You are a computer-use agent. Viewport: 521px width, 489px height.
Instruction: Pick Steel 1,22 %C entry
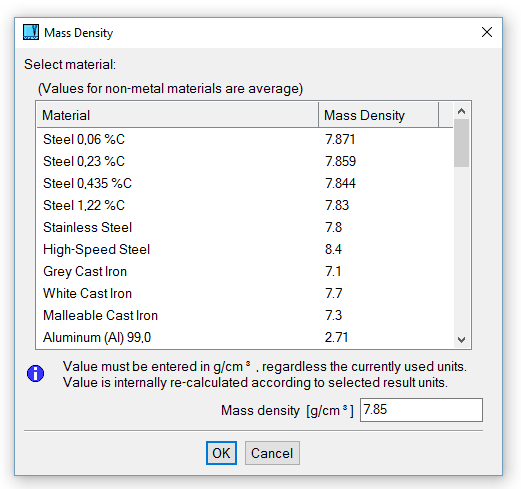[x=245, y=205]
